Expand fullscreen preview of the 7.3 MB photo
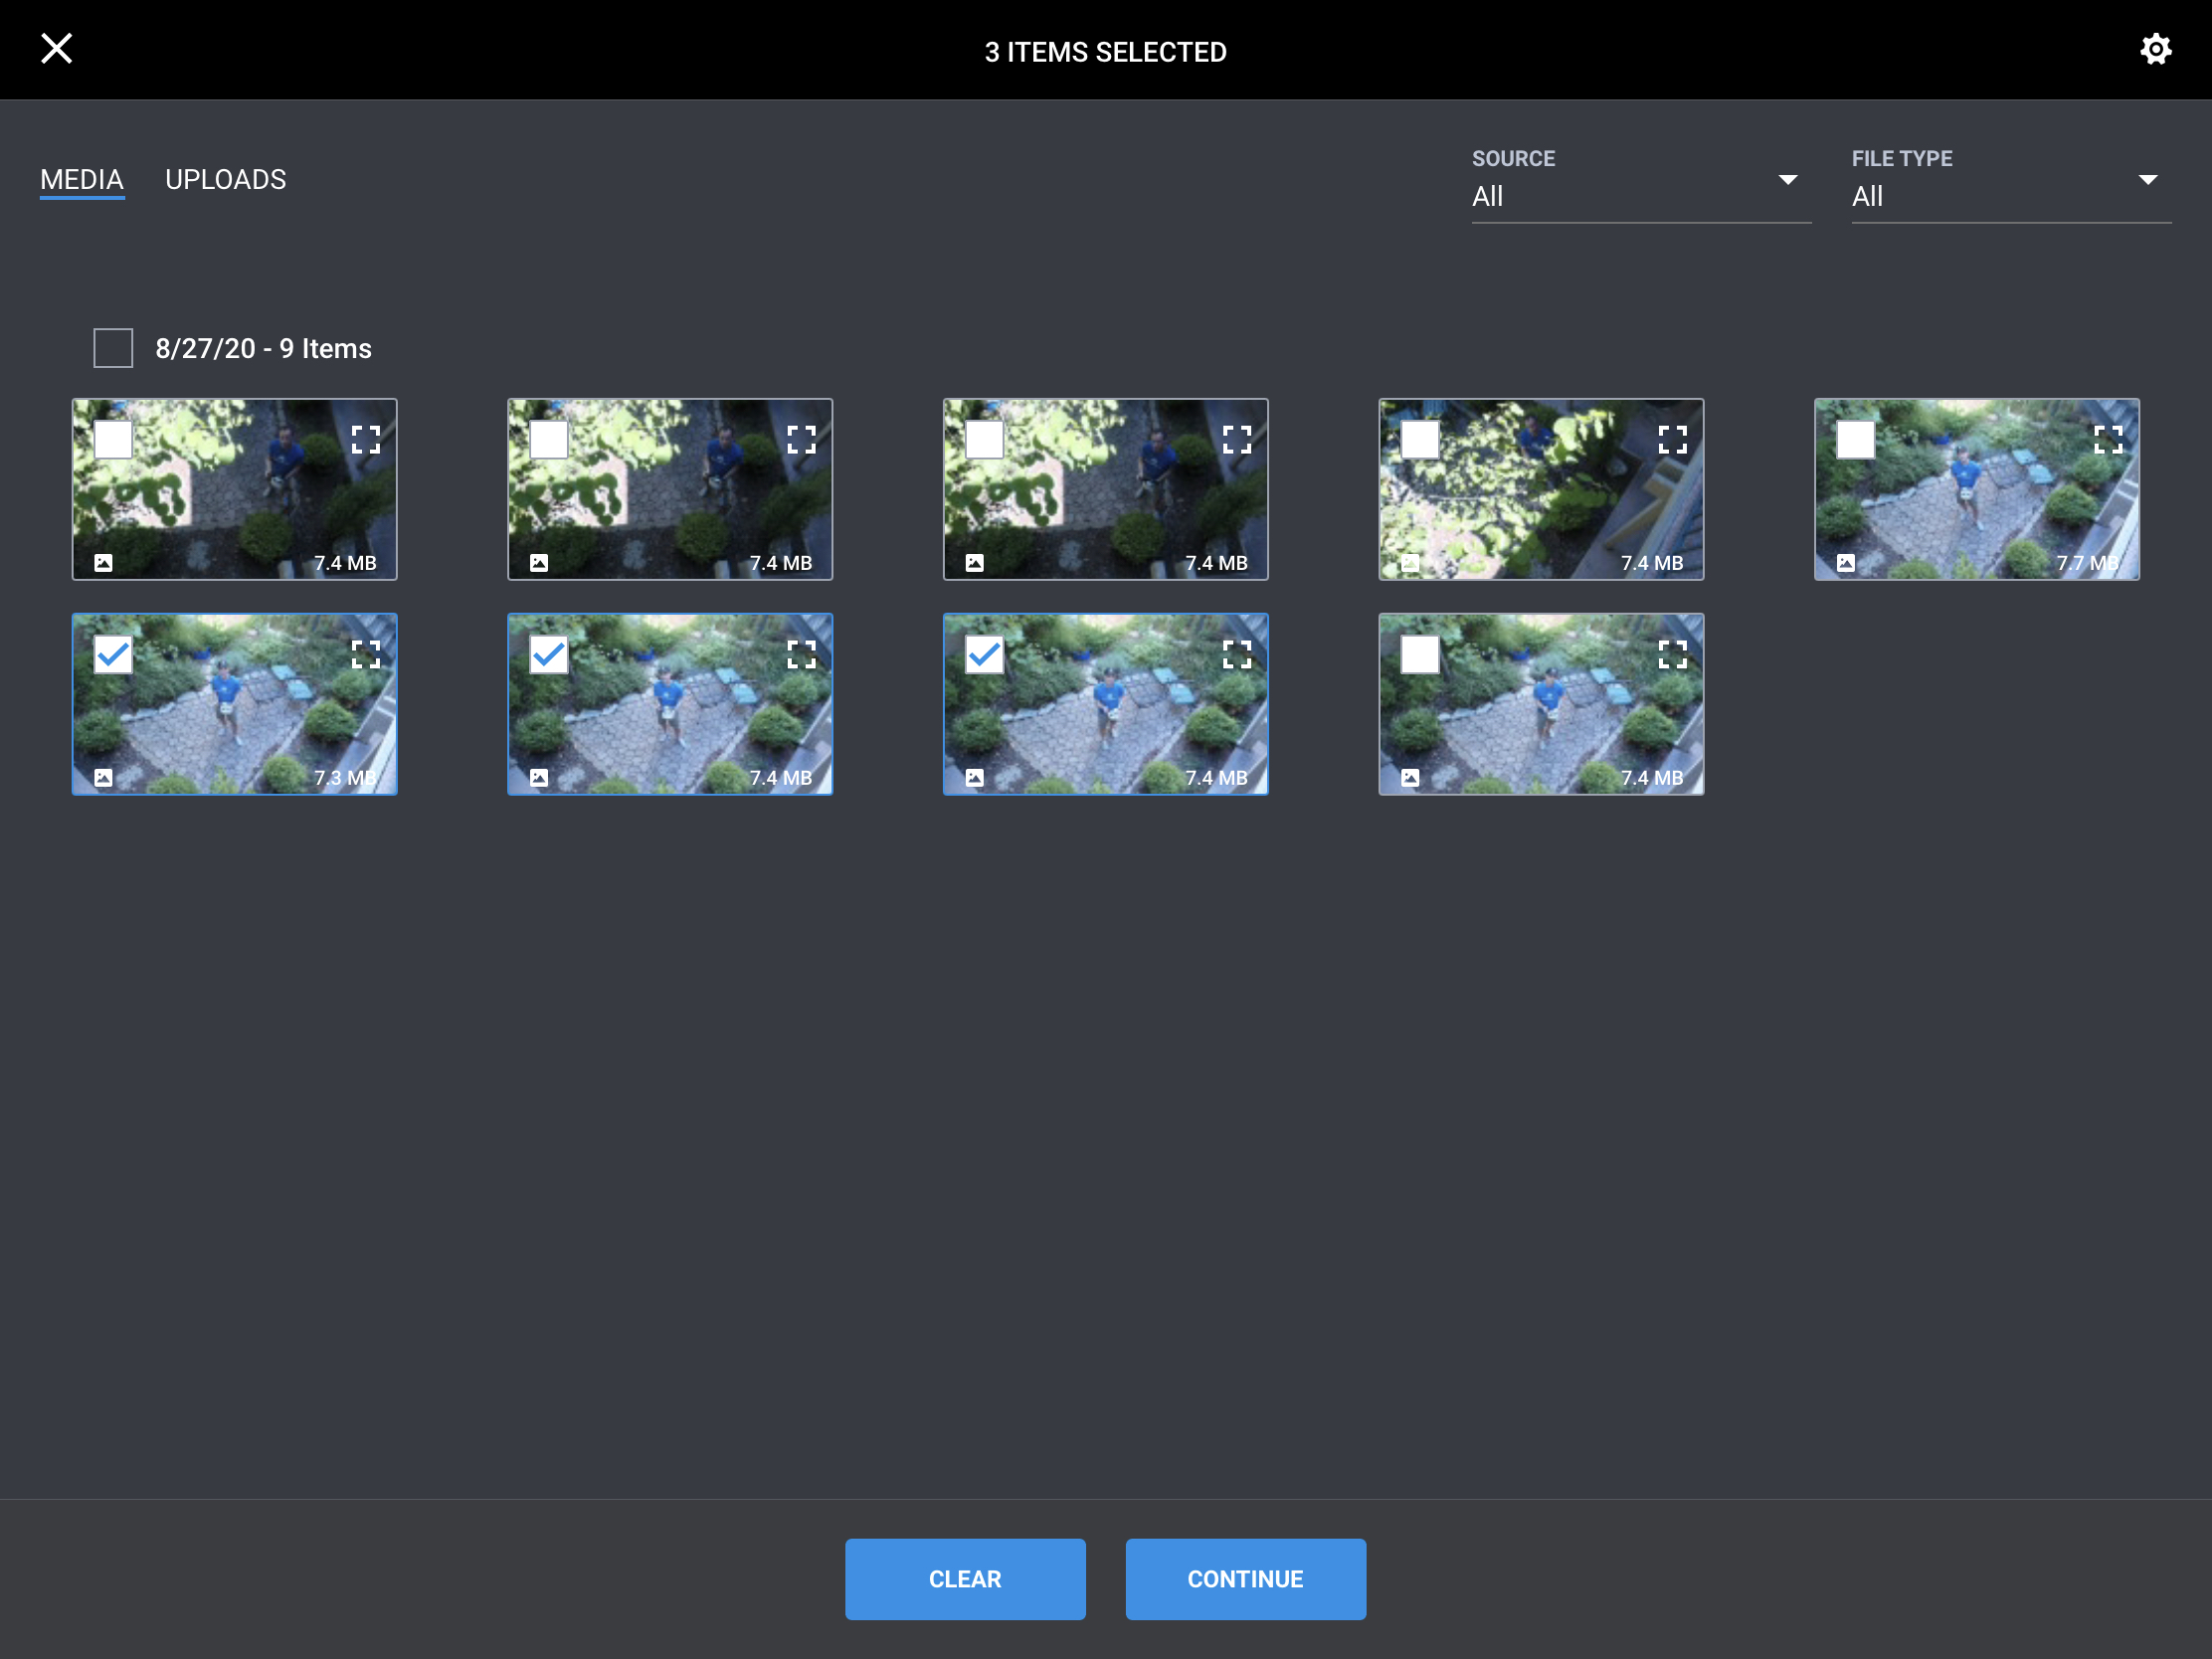The width and height of the screenshot is (2212, 1659). pyautogui.click(x=366, y=654)
